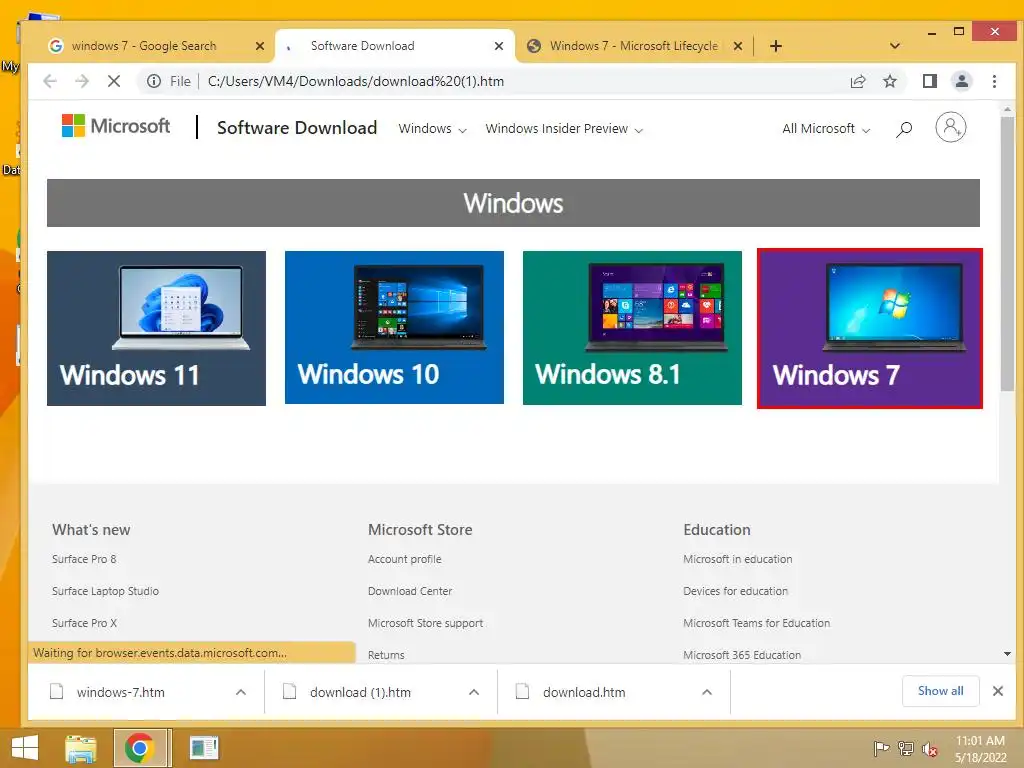Open Surface Pro X link

tap(84, 623)
